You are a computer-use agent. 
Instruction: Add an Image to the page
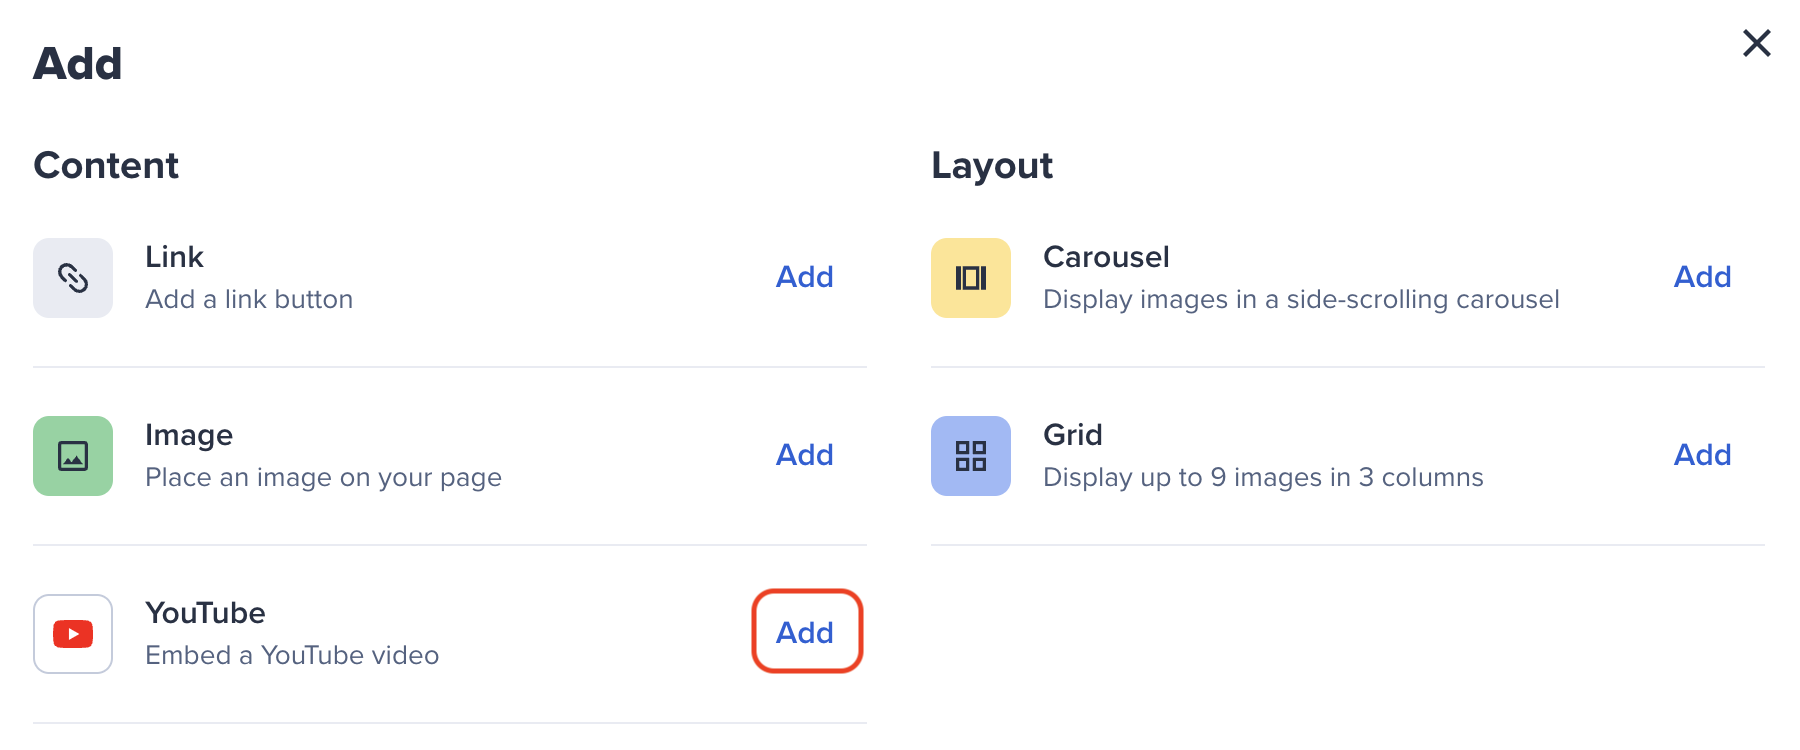[805, 455]
